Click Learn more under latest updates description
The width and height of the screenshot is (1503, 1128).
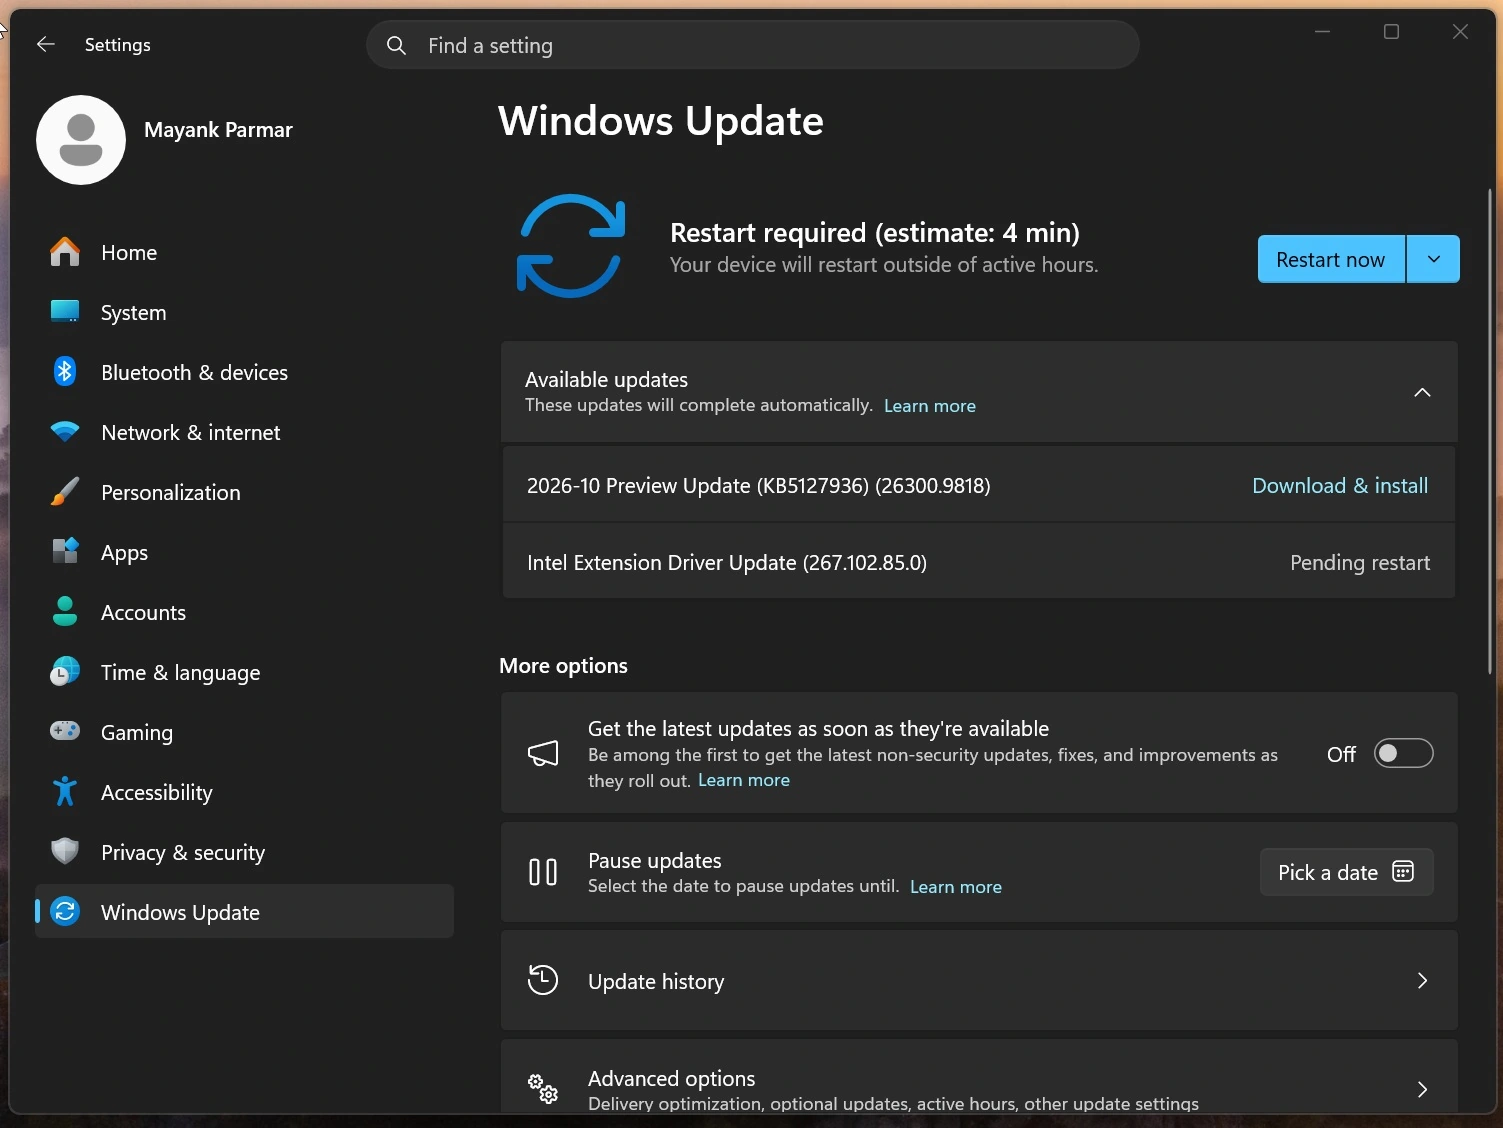tap(744, 780)
